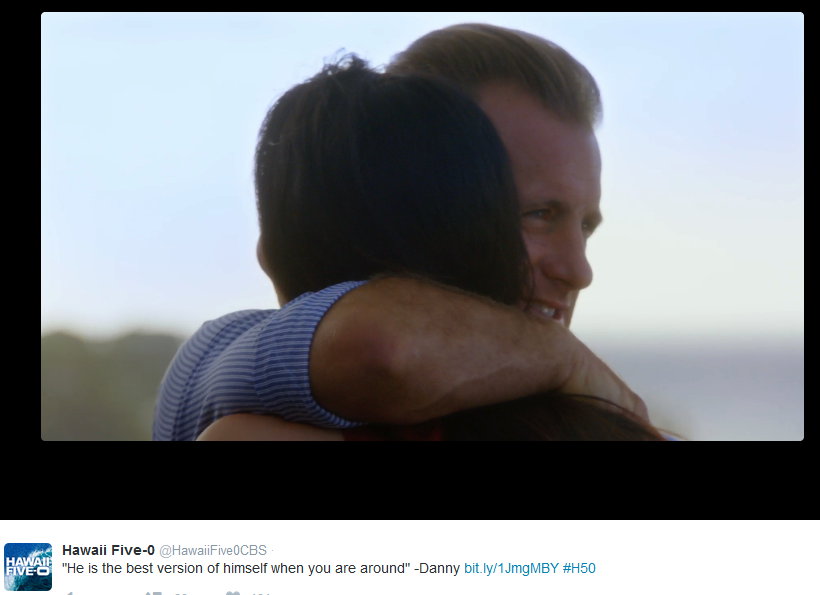Click the retweet icon below tweet

[x=153, y=593]
